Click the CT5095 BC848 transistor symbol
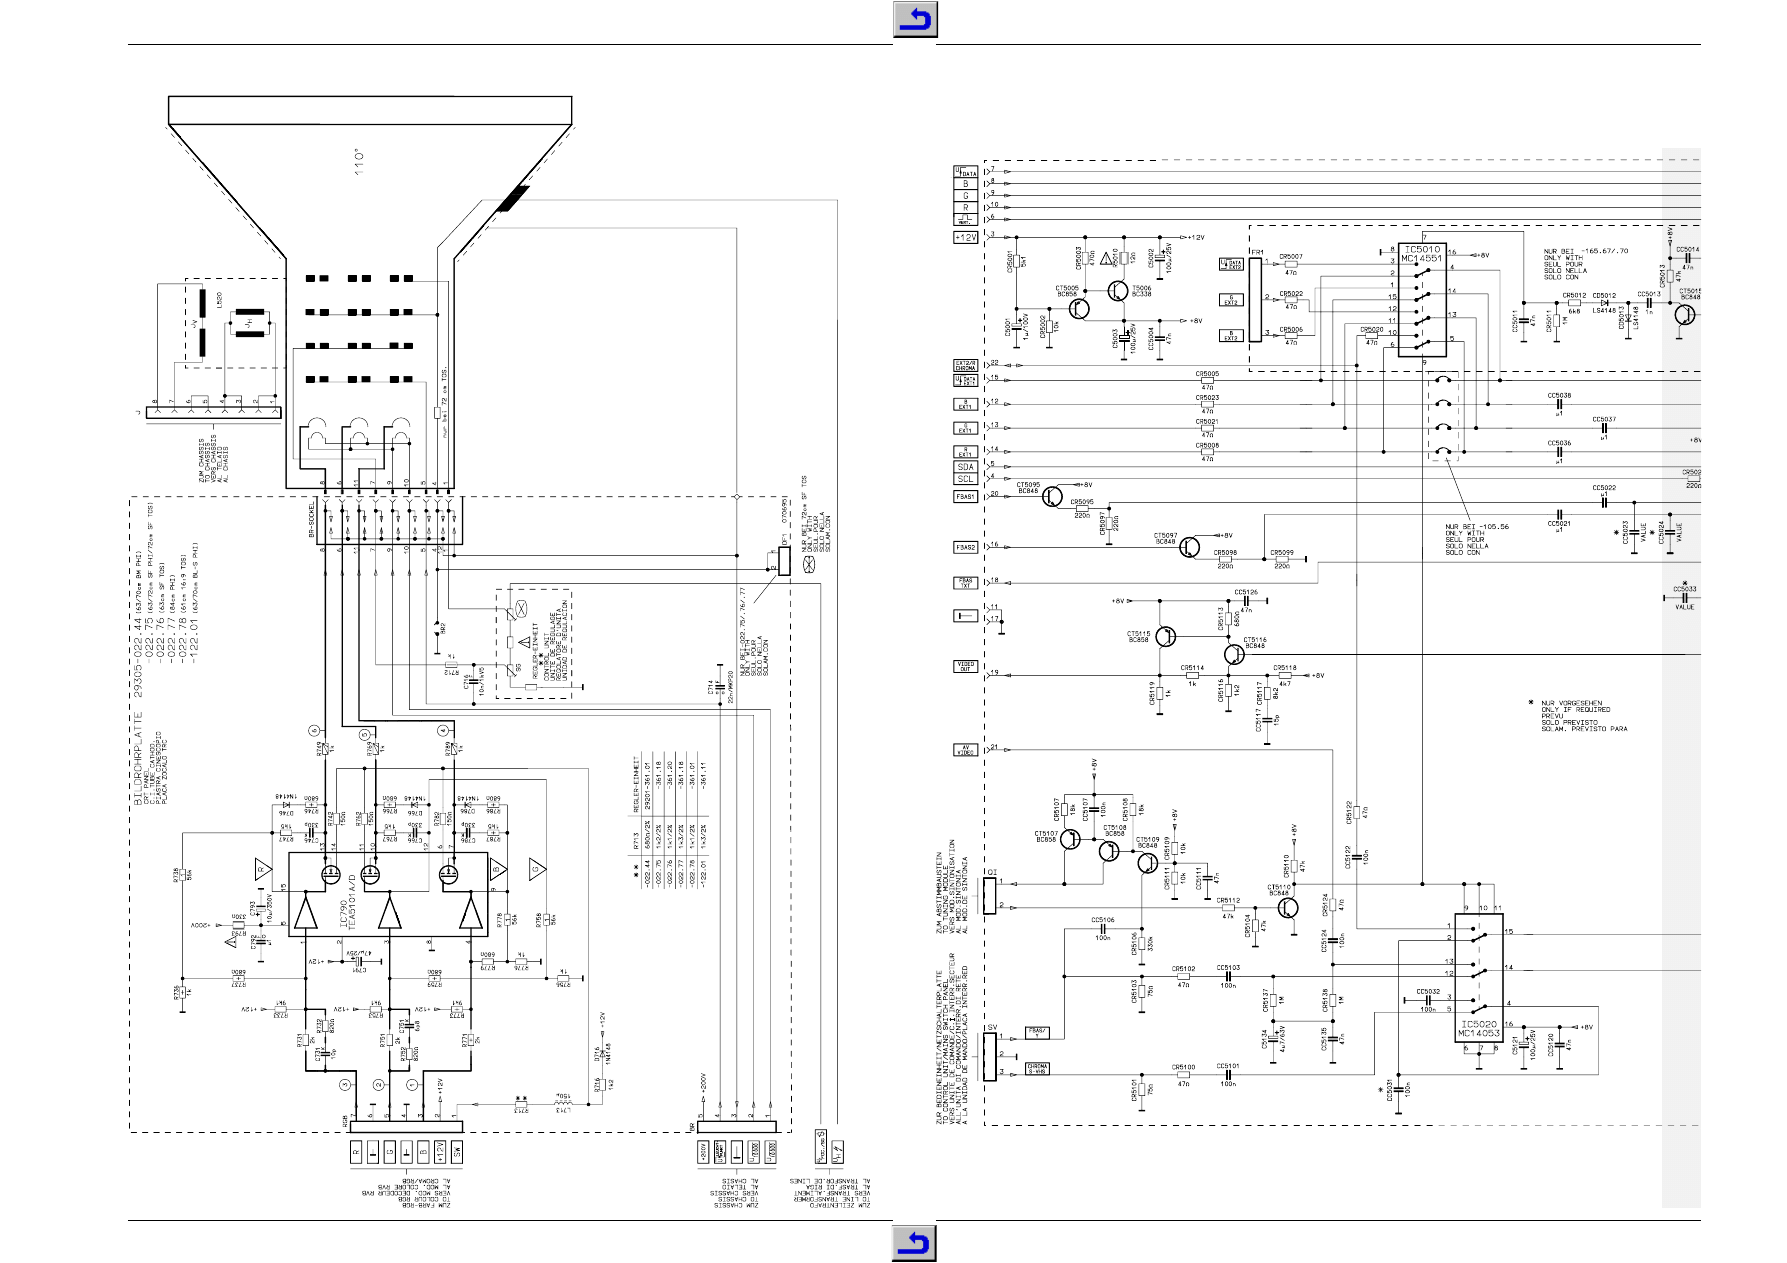Image resolution: width=1787 pixels, height=1263 pixels. point(1052,496)
